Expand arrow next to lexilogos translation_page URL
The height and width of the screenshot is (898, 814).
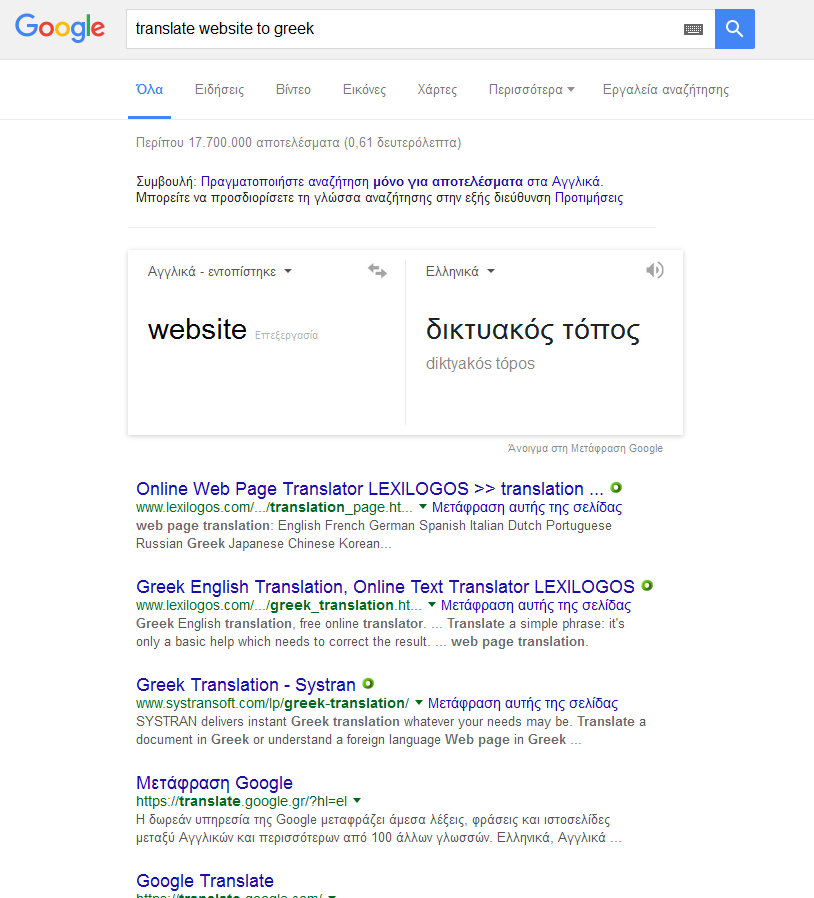click(x=423, y=507)
